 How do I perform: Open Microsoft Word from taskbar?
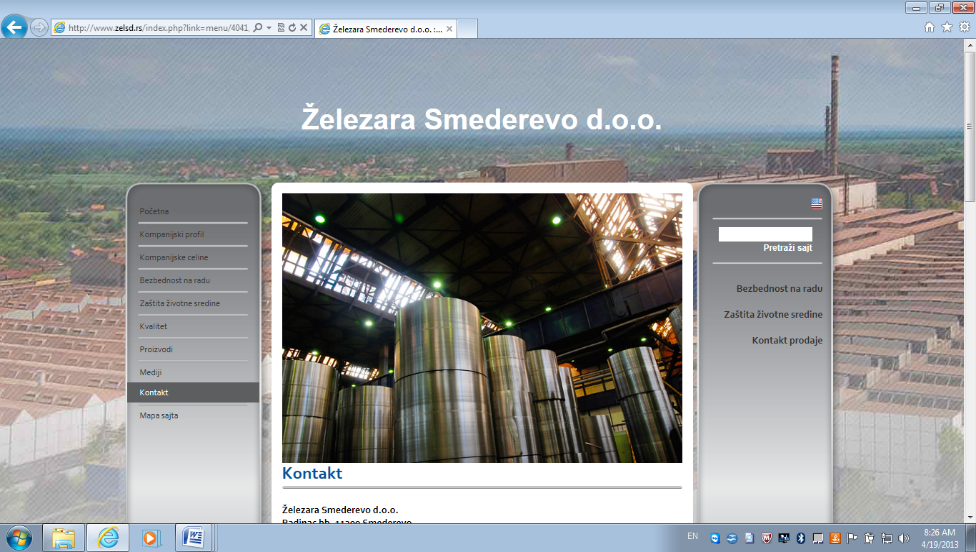pyautogui.click(x=194, y=538)
